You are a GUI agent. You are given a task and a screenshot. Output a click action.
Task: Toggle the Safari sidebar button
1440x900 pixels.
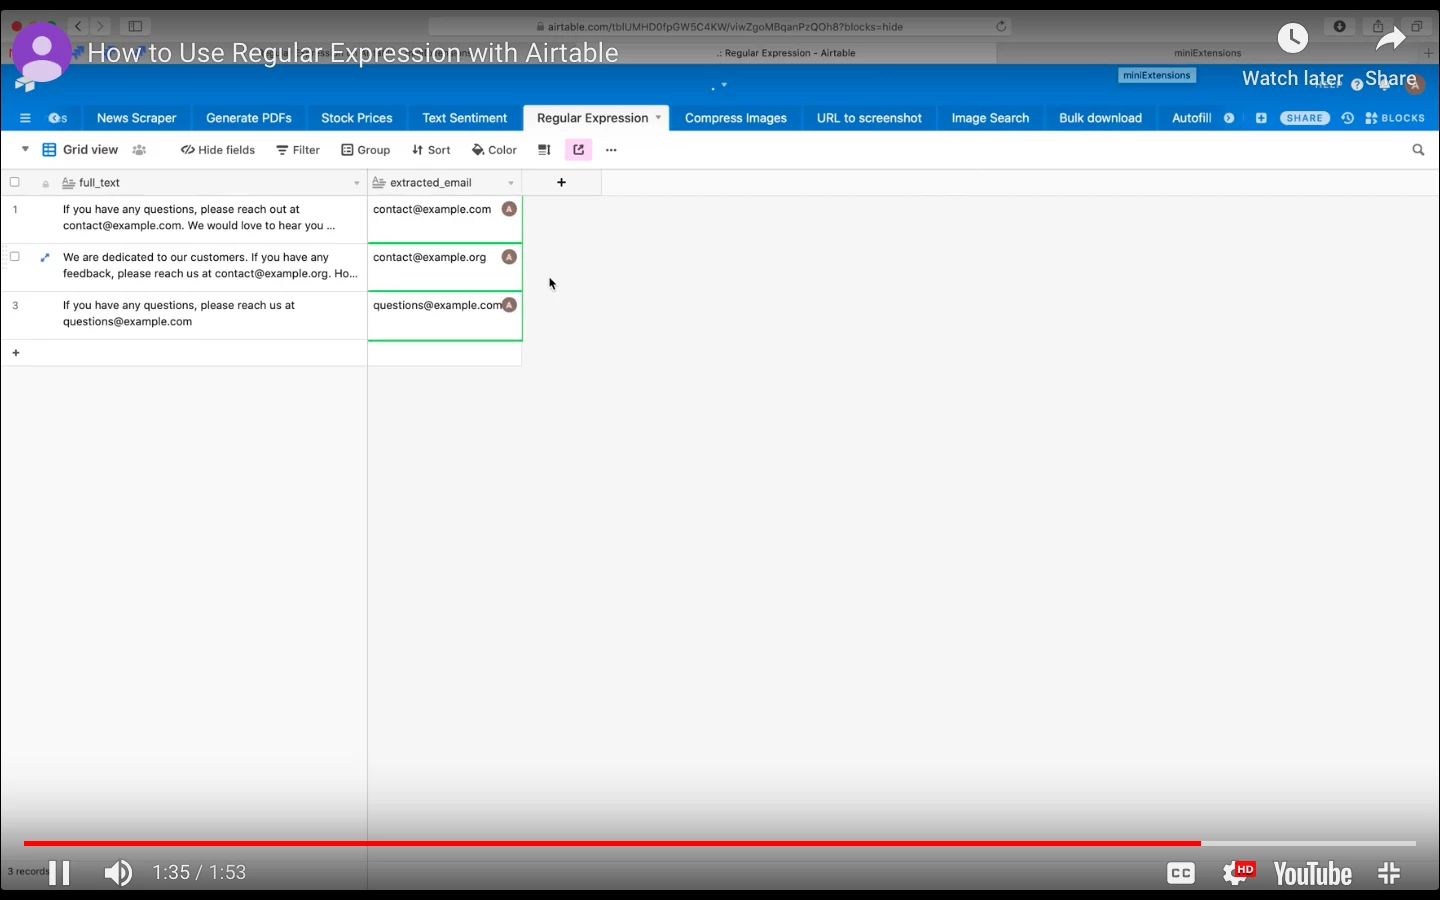(x=135, y=26)
